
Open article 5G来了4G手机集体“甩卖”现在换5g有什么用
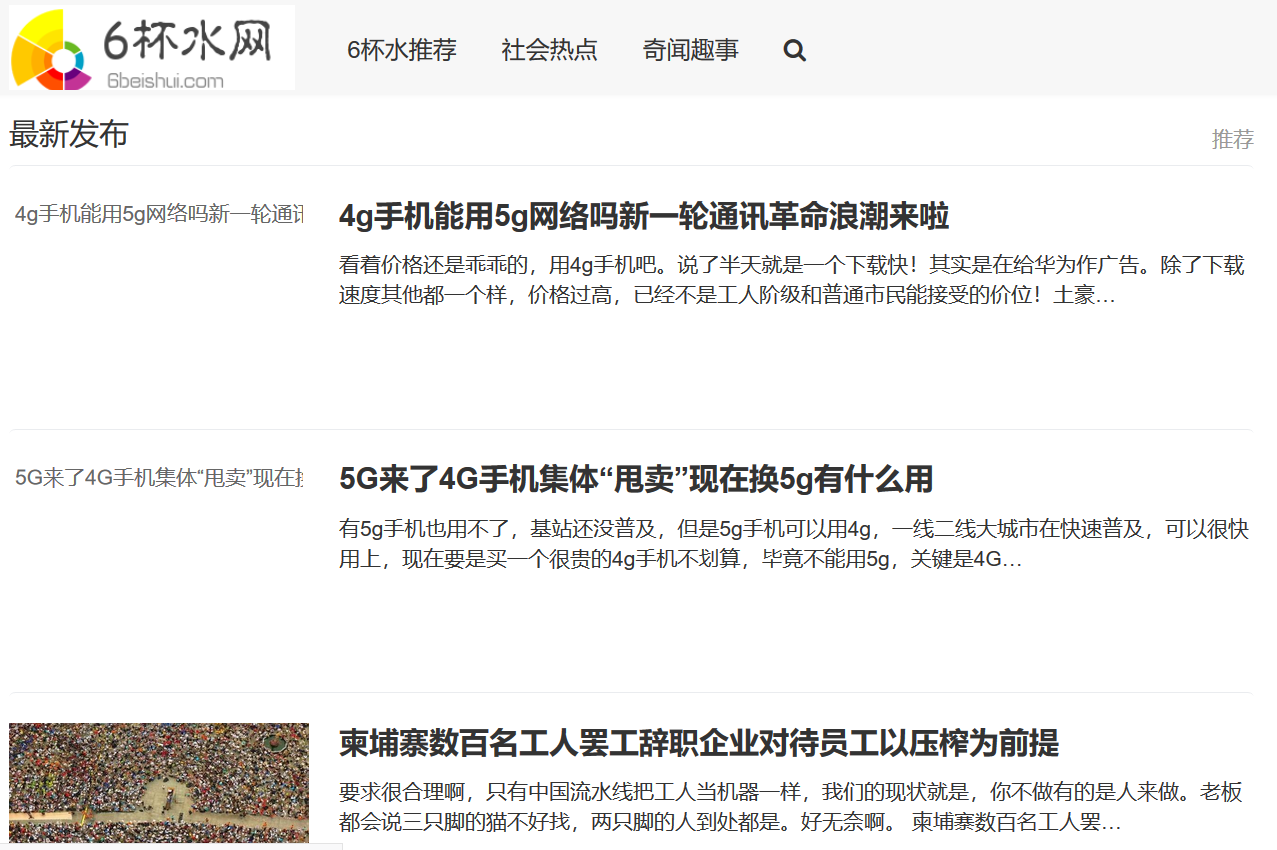click(636, 479)
